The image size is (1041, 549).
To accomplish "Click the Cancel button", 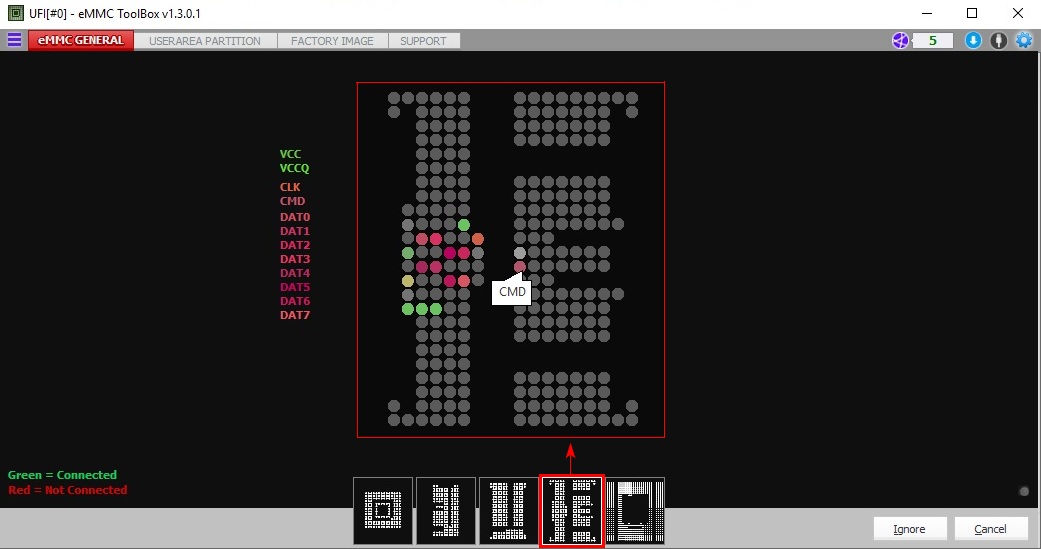I will click(990, 529).
